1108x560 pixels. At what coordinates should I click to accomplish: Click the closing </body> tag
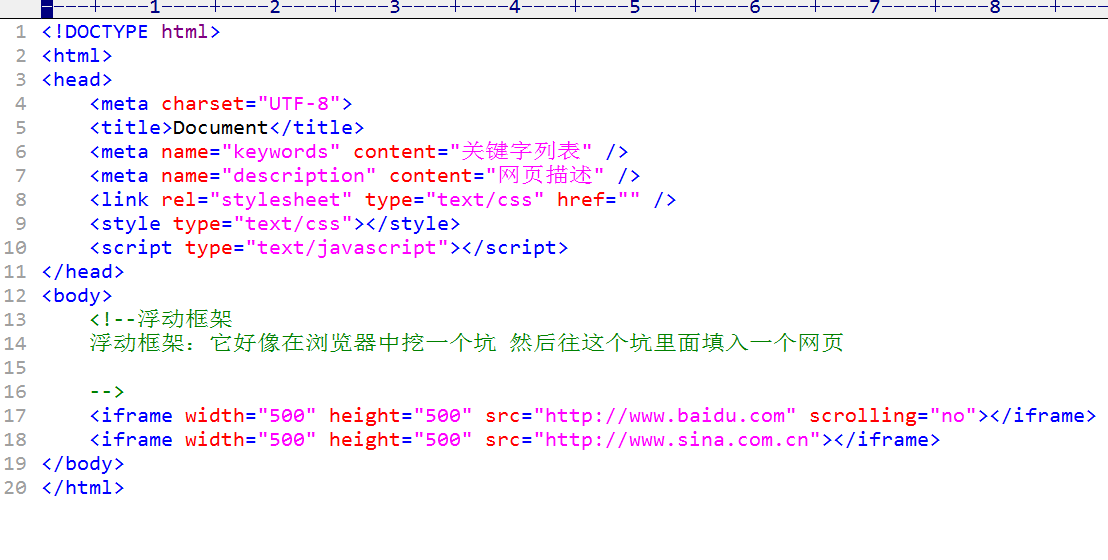click(x=83, y=464)
